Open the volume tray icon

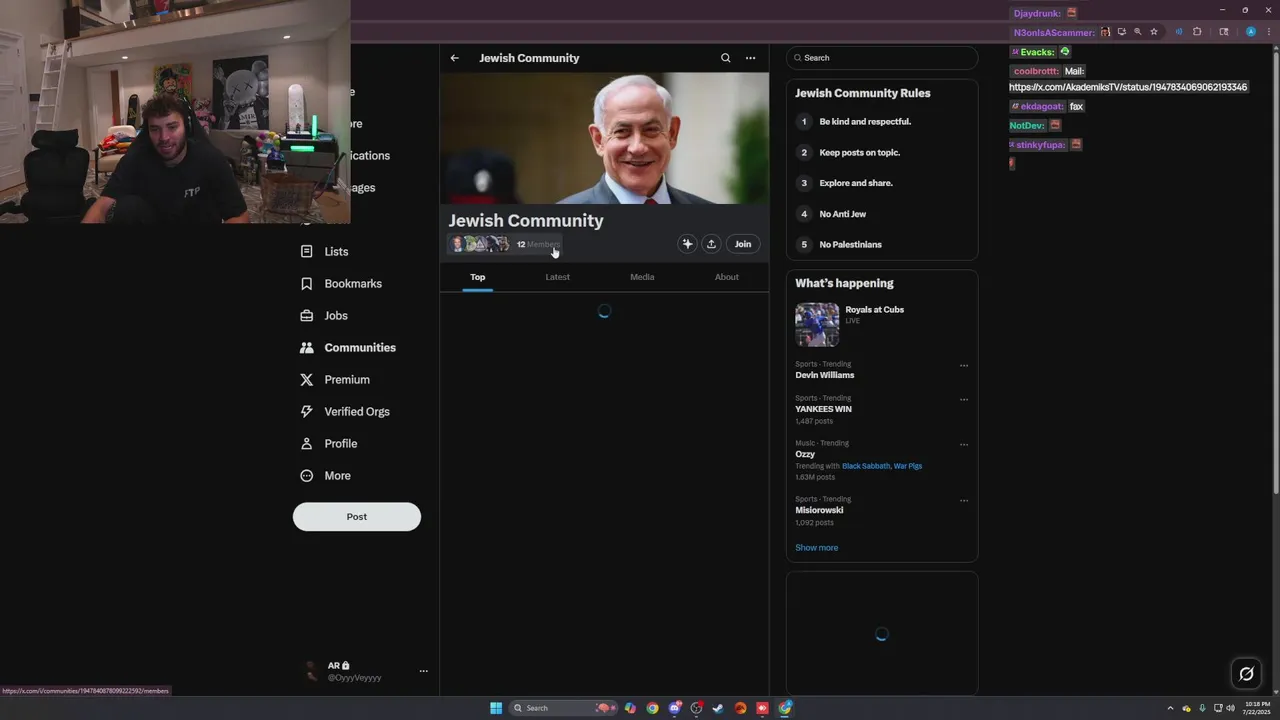[1230, 708]
